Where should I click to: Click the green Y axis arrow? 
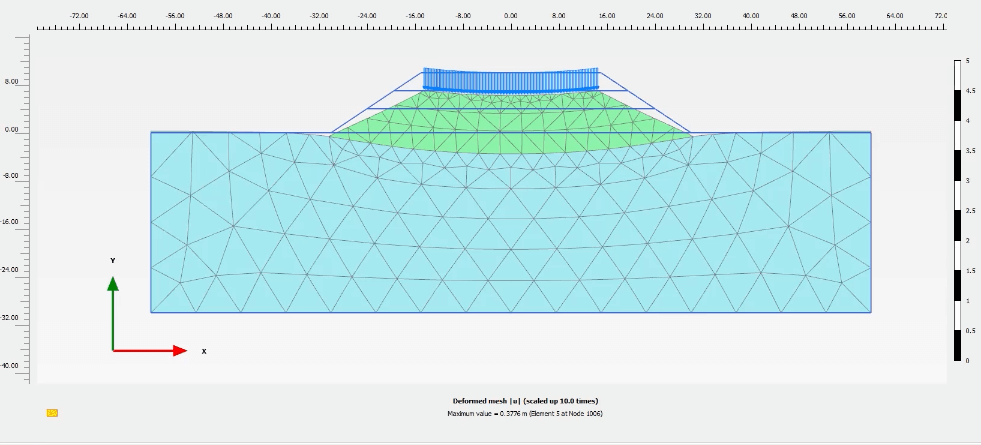pos(113,312)
